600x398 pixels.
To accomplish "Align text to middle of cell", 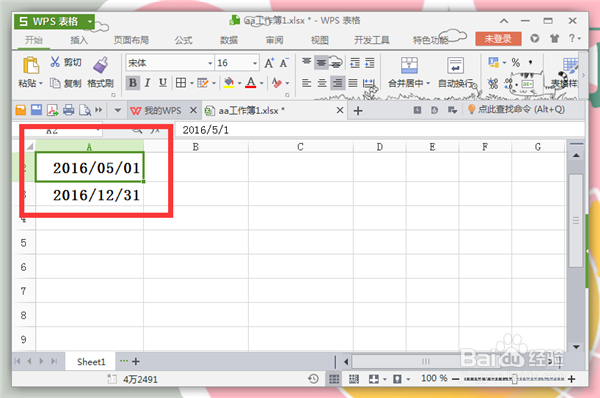I will click(321, 62).
